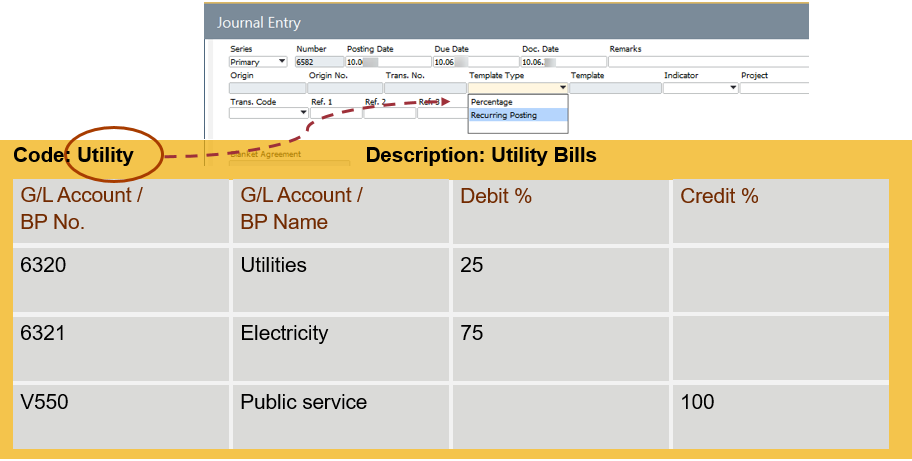Click the G/L Account / BP Name header
The image size is (912, 461).
pos(341,211)
